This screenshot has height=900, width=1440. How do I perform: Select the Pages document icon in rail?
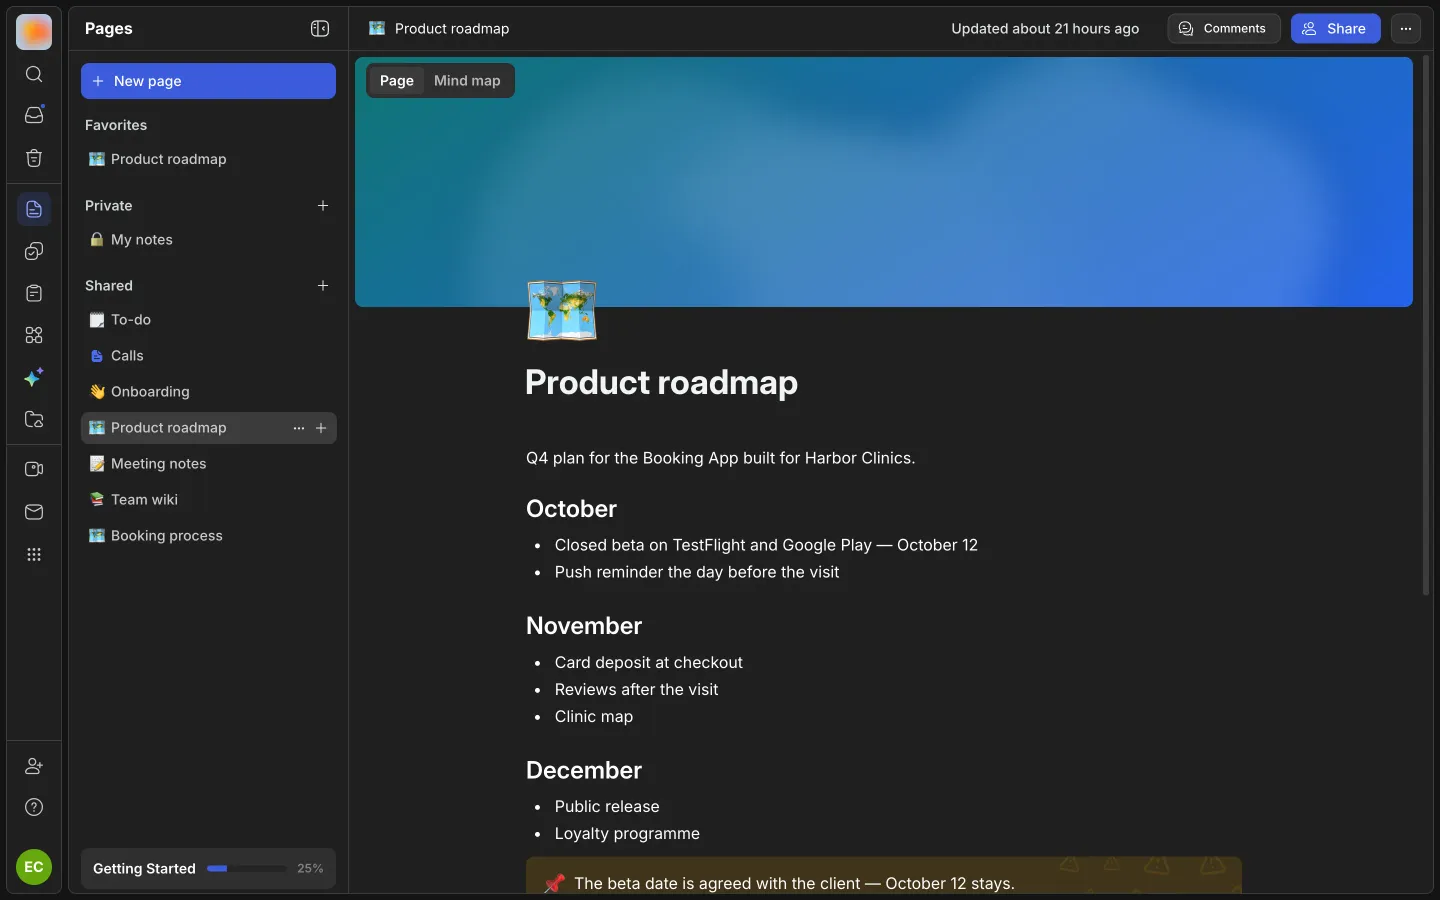34,209
